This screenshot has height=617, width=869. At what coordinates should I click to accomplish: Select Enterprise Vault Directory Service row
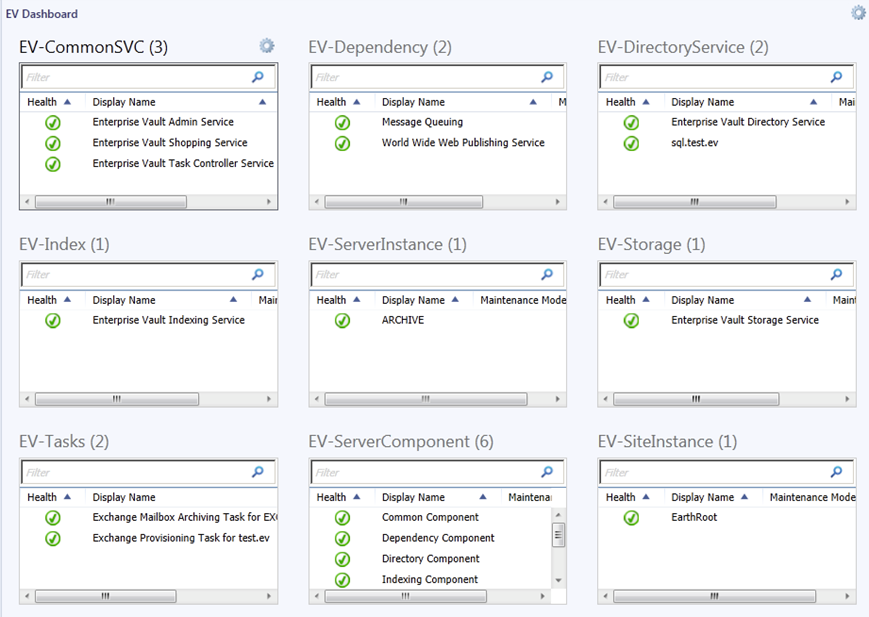point(727,122)
